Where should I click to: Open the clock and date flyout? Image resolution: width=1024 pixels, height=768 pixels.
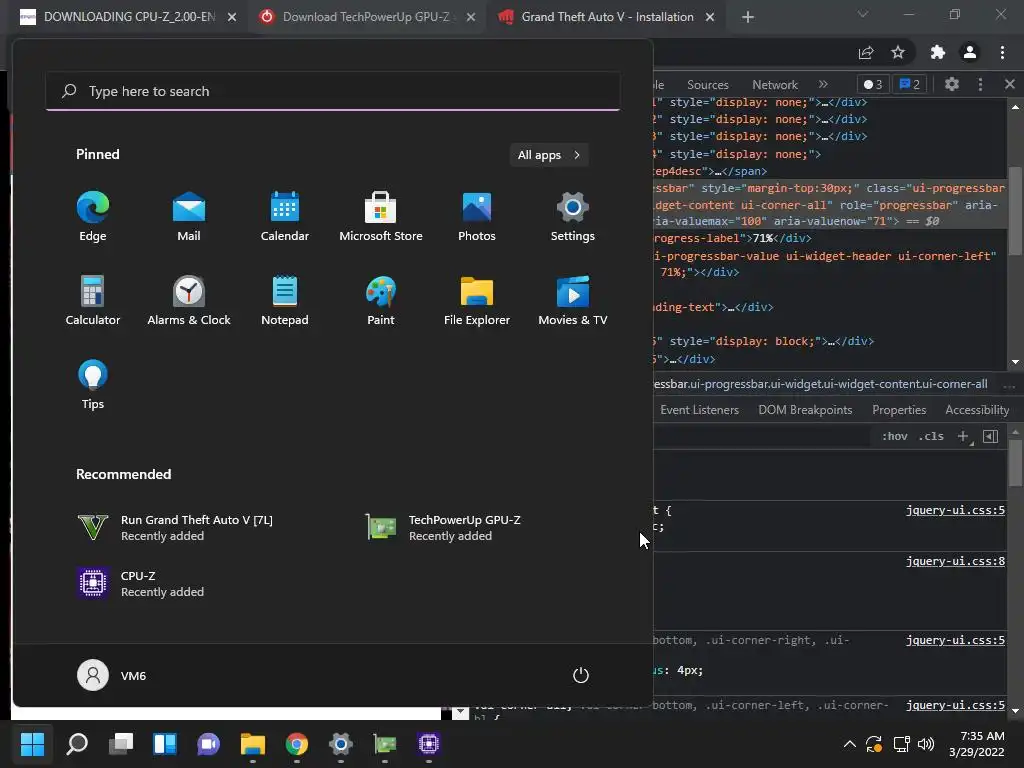(x=977, y=744)
